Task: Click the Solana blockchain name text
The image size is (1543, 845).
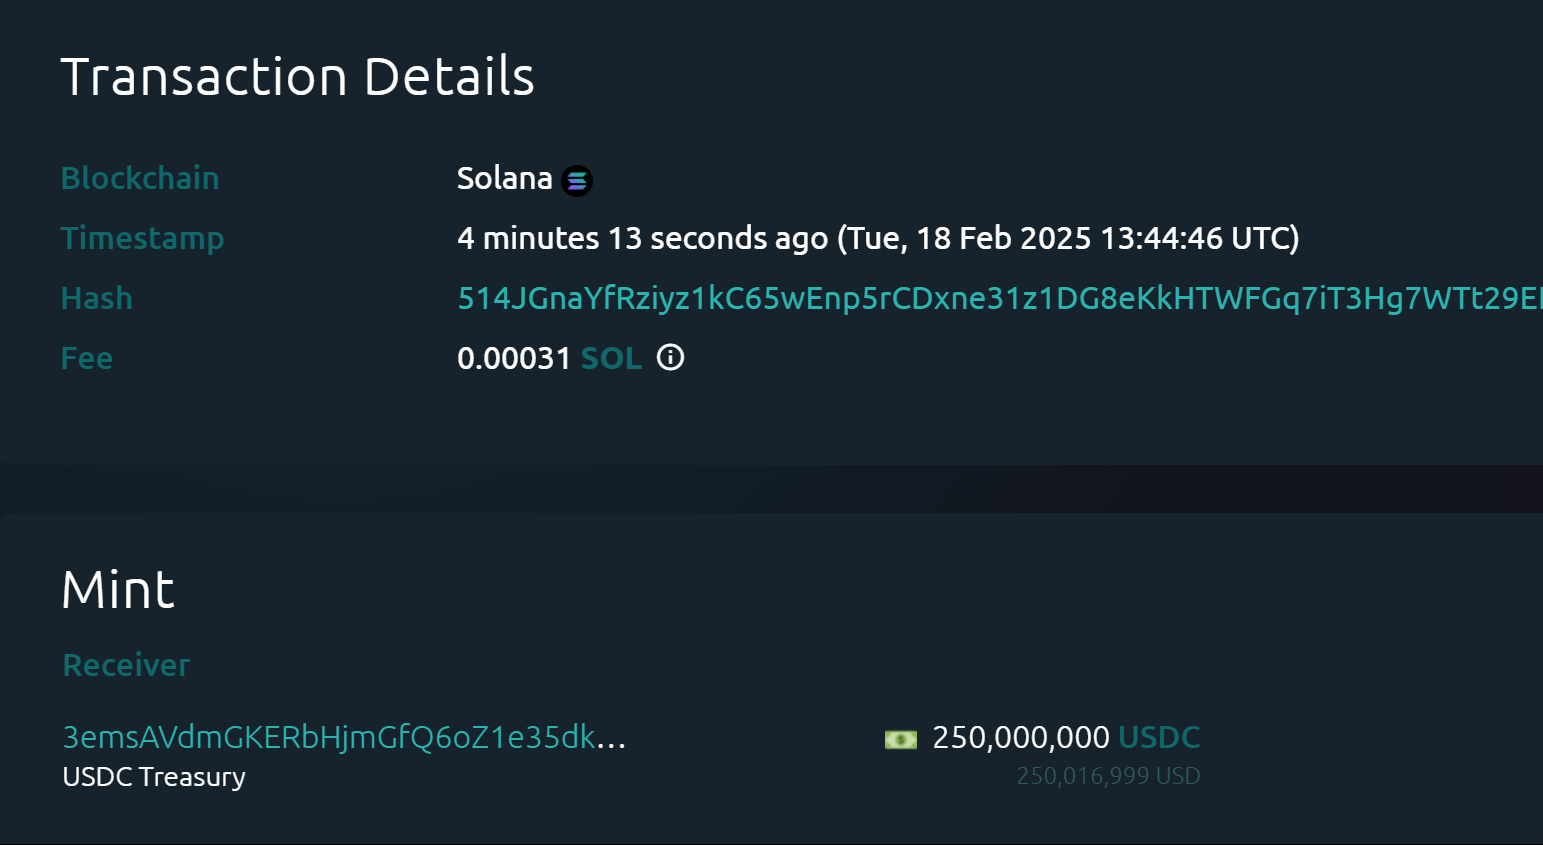Action: pyautogui.click(x=505, y=177)
